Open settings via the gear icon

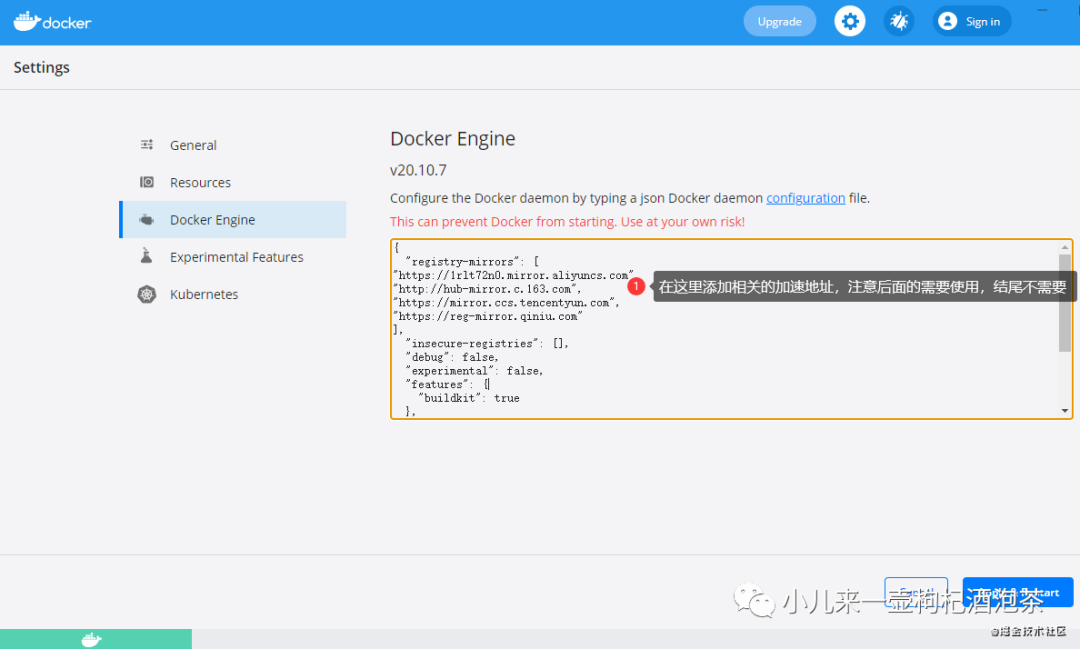pos(850,21)
